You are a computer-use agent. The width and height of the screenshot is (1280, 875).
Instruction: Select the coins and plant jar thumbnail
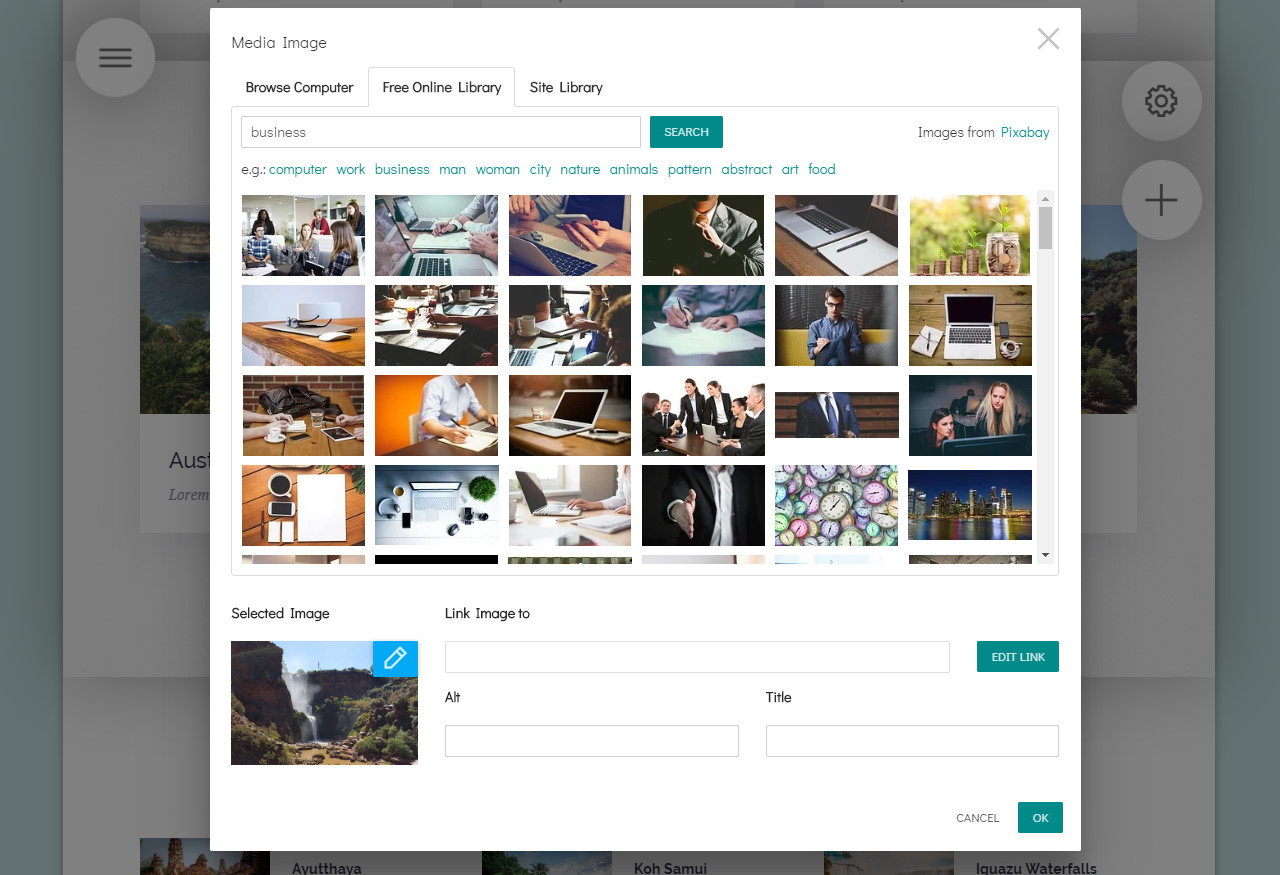coord(970,235)
